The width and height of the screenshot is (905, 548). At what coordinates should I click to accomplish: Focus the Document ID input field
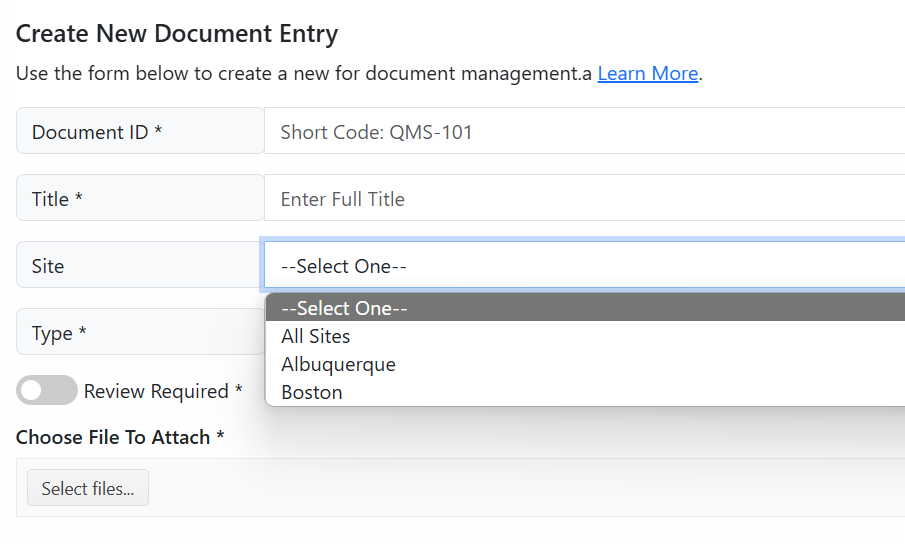[x=584, y=131]
